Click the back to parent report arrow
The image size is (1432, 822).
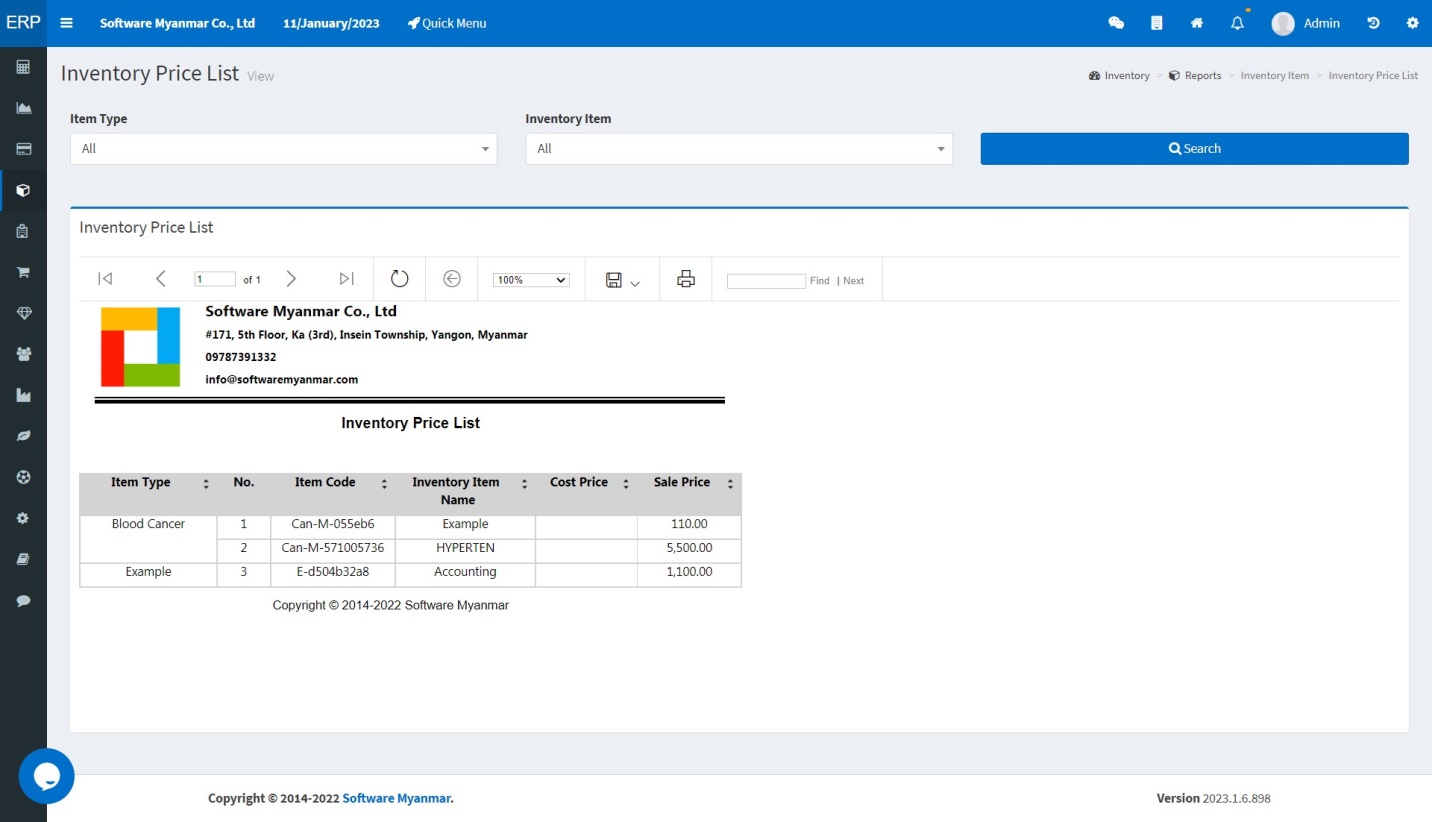tap(452, 279)
